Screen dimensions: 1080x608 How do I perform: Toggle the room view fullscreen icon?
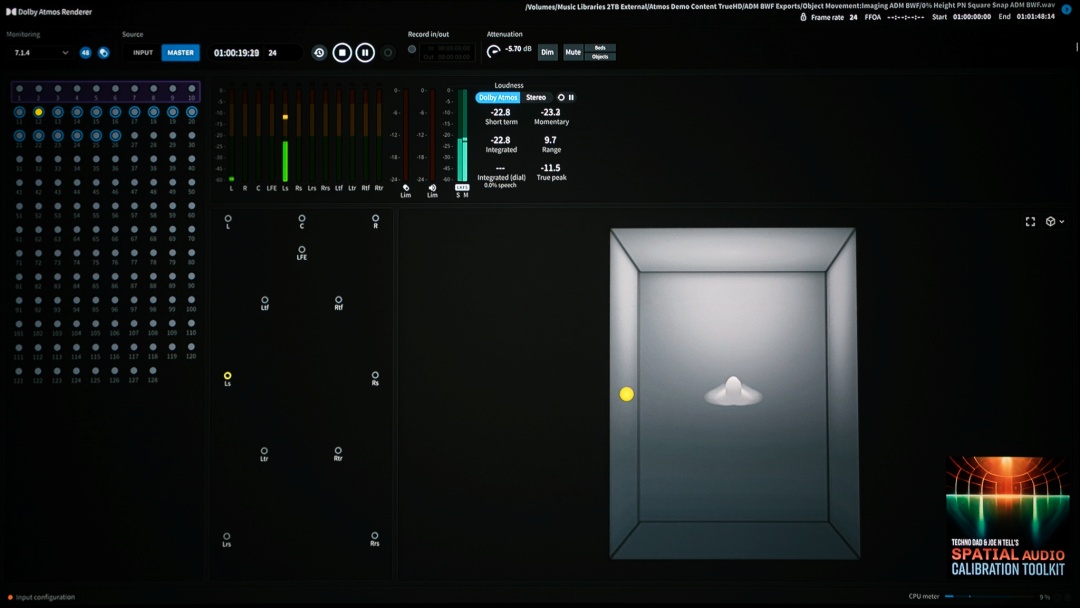[x=1030, y=222]
